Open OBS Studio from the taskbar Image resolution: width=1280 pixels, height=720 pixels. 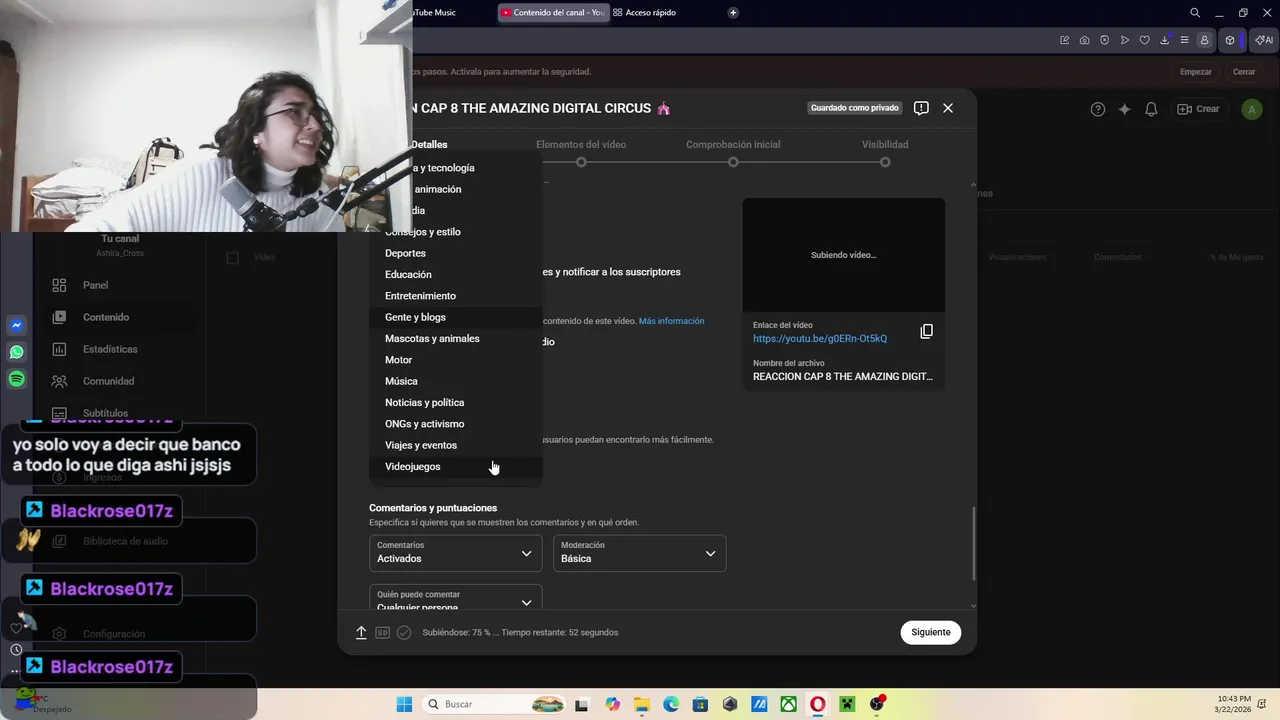[877, 704]
